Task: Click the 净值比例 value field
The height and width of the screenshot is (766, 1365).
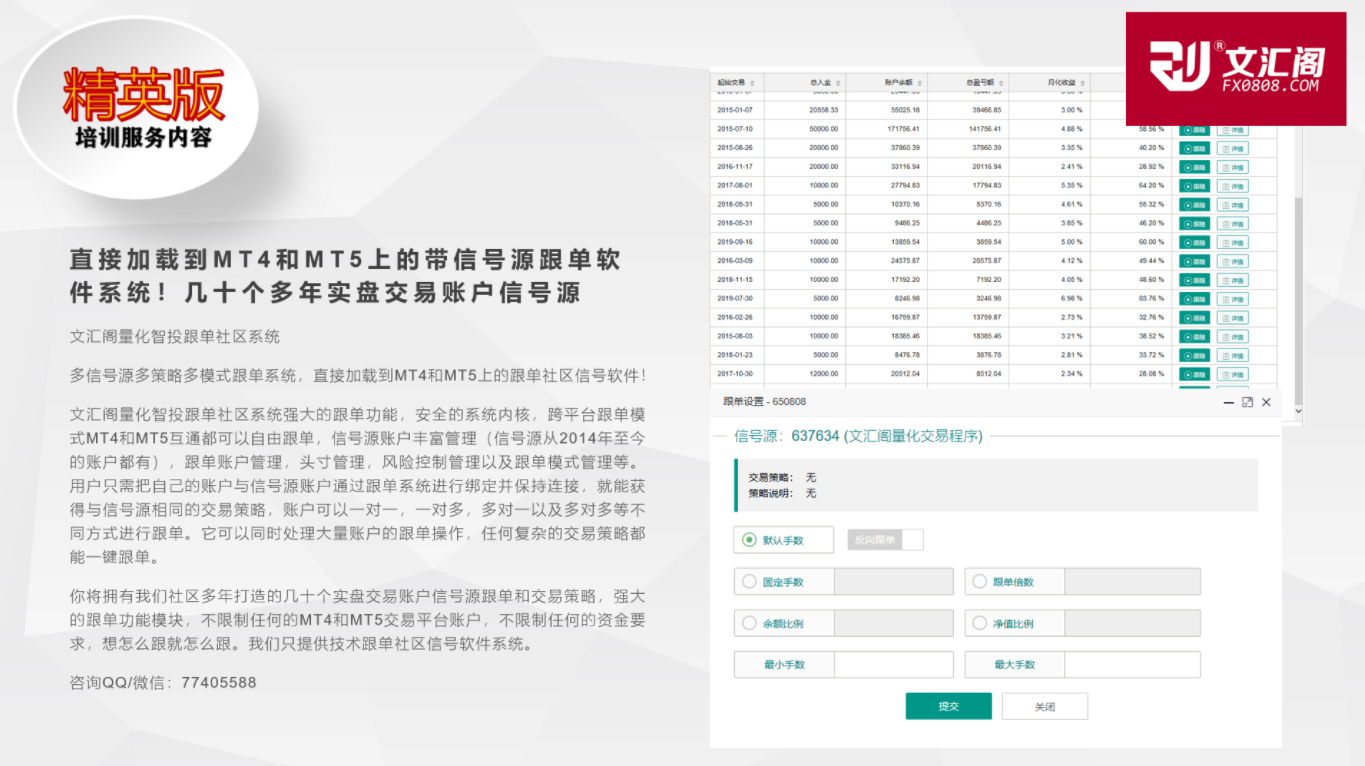Action: pyautogui.click(x=1132, y=623)
